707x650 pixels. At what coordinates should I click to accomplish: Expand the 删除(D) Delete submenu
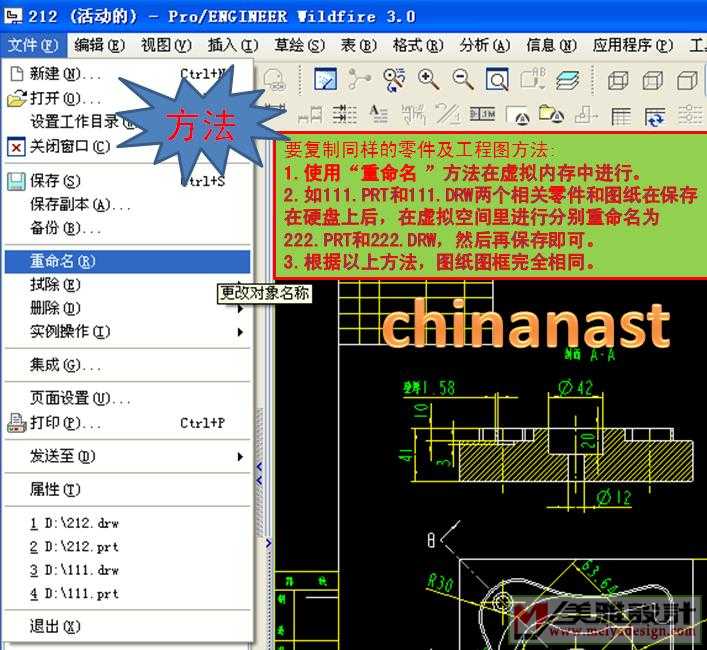(x=127, y=308)
